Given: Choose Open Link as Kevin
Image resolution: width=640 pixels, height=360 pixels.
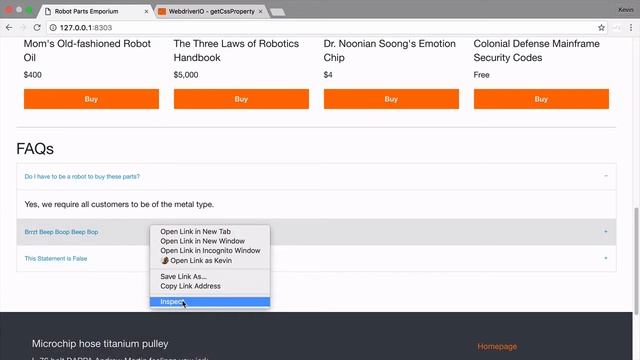Looking at the screenshot, I should (x=210, y=260).
